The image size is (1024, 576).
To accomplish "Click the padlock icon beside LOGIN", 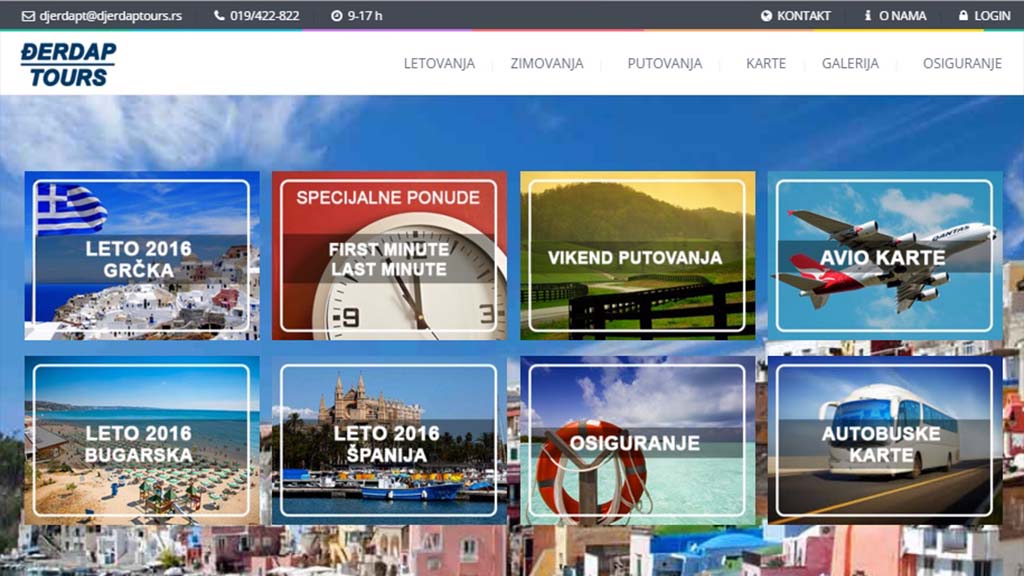I will tap(963, 15).
